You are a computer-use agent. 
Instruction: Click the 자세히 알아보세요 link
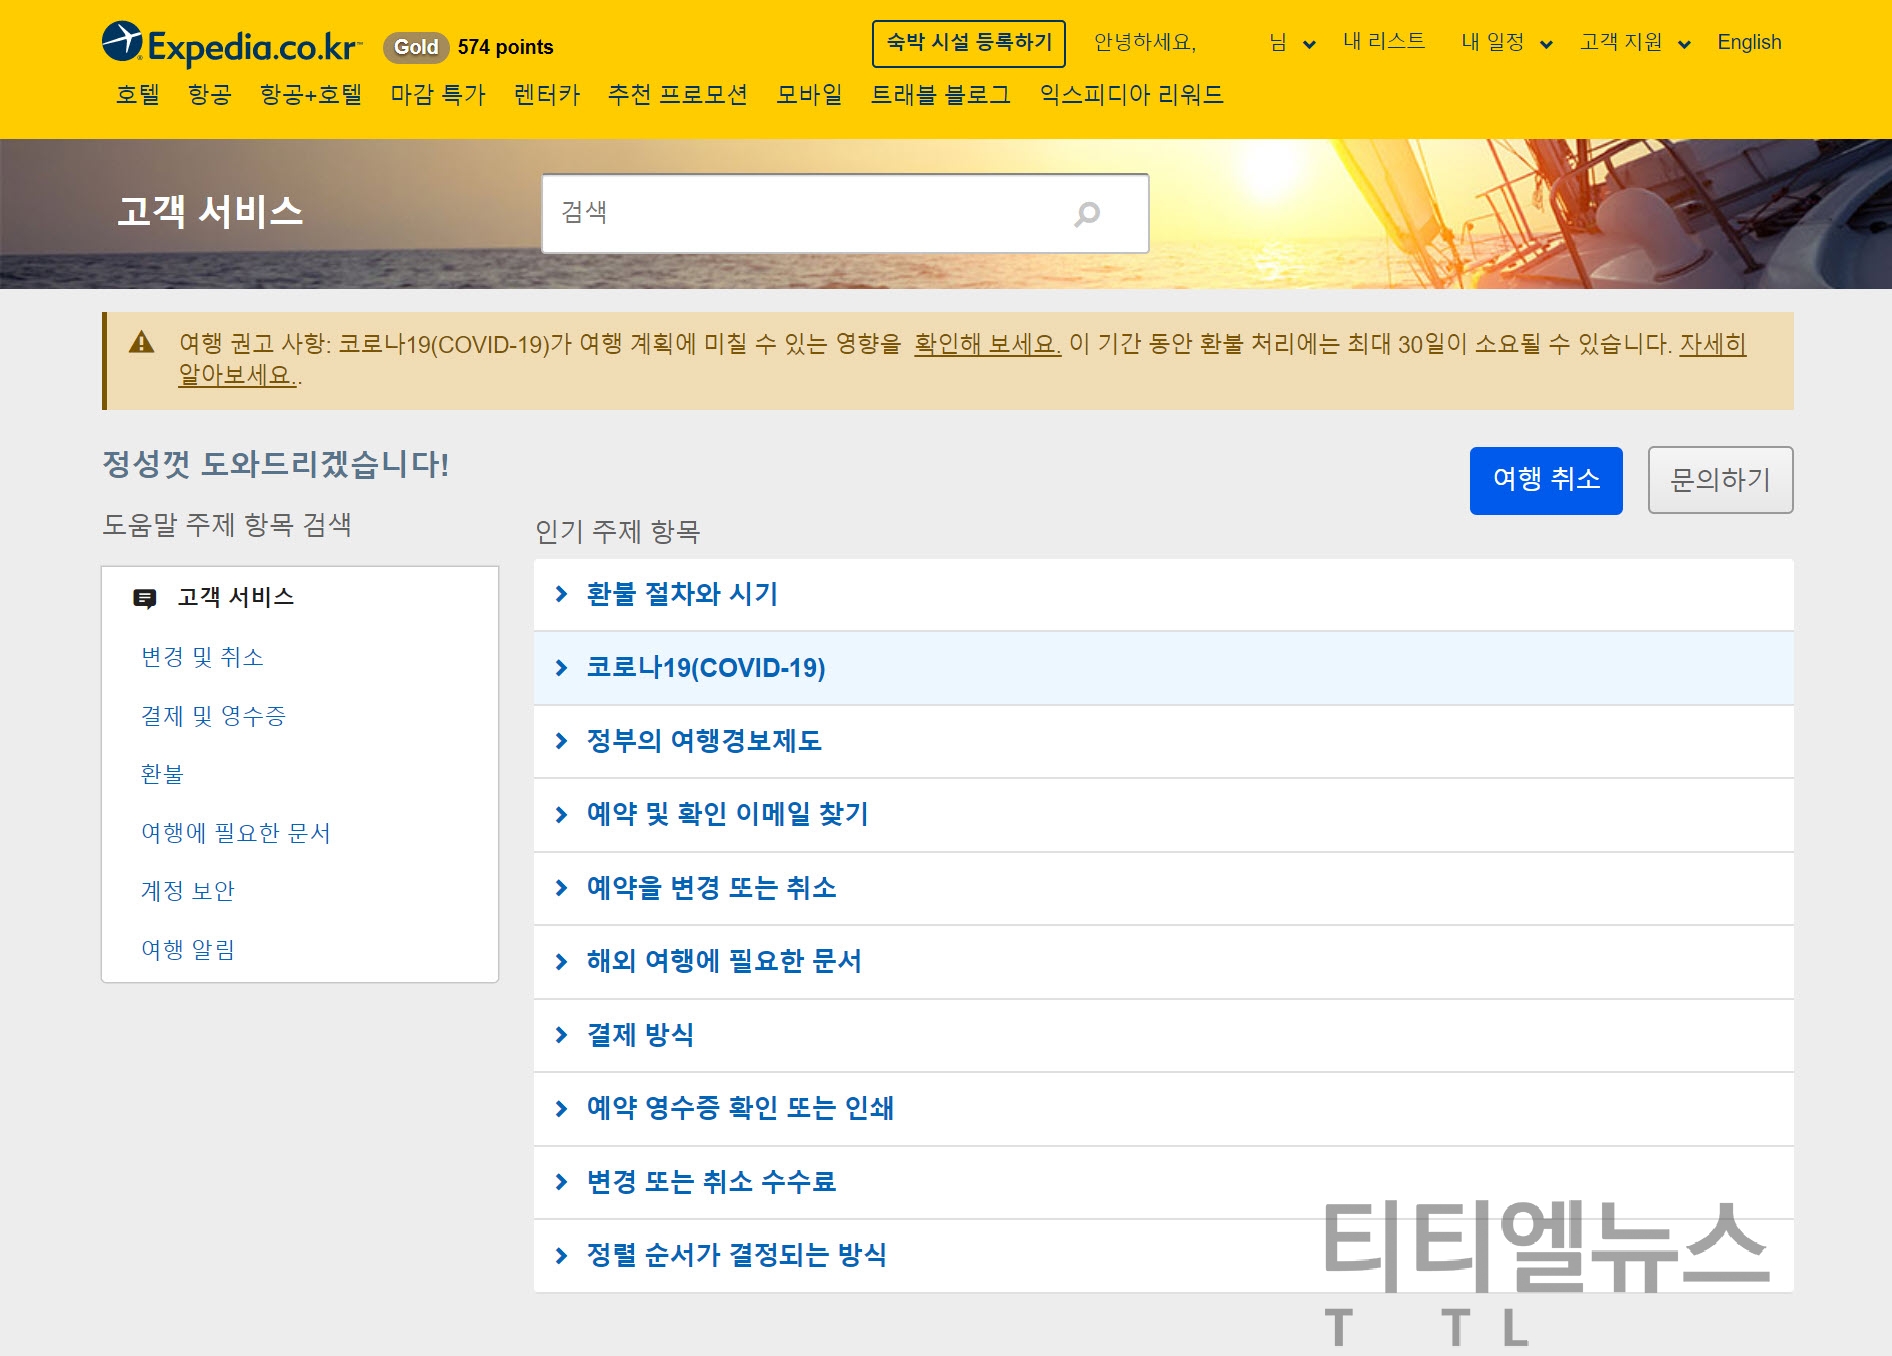click(1712, 344)
